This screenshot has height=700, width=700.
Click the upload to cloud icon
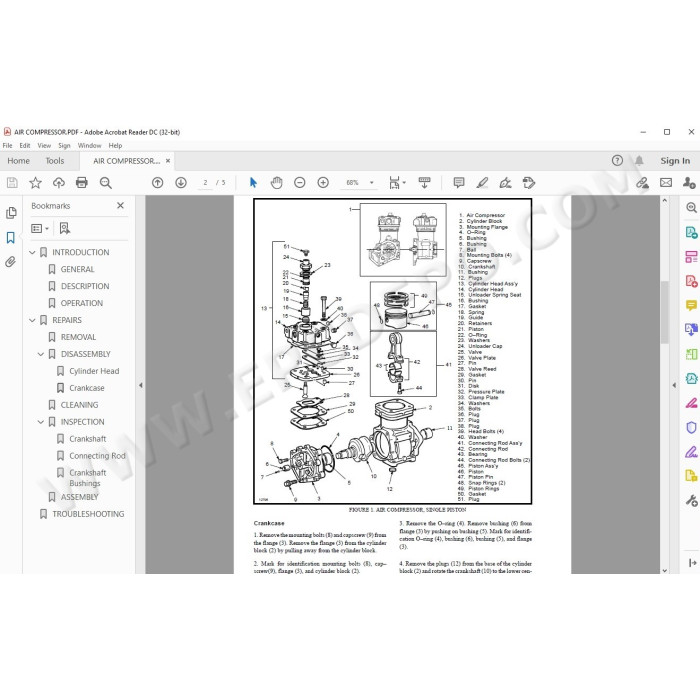point(58,183)
